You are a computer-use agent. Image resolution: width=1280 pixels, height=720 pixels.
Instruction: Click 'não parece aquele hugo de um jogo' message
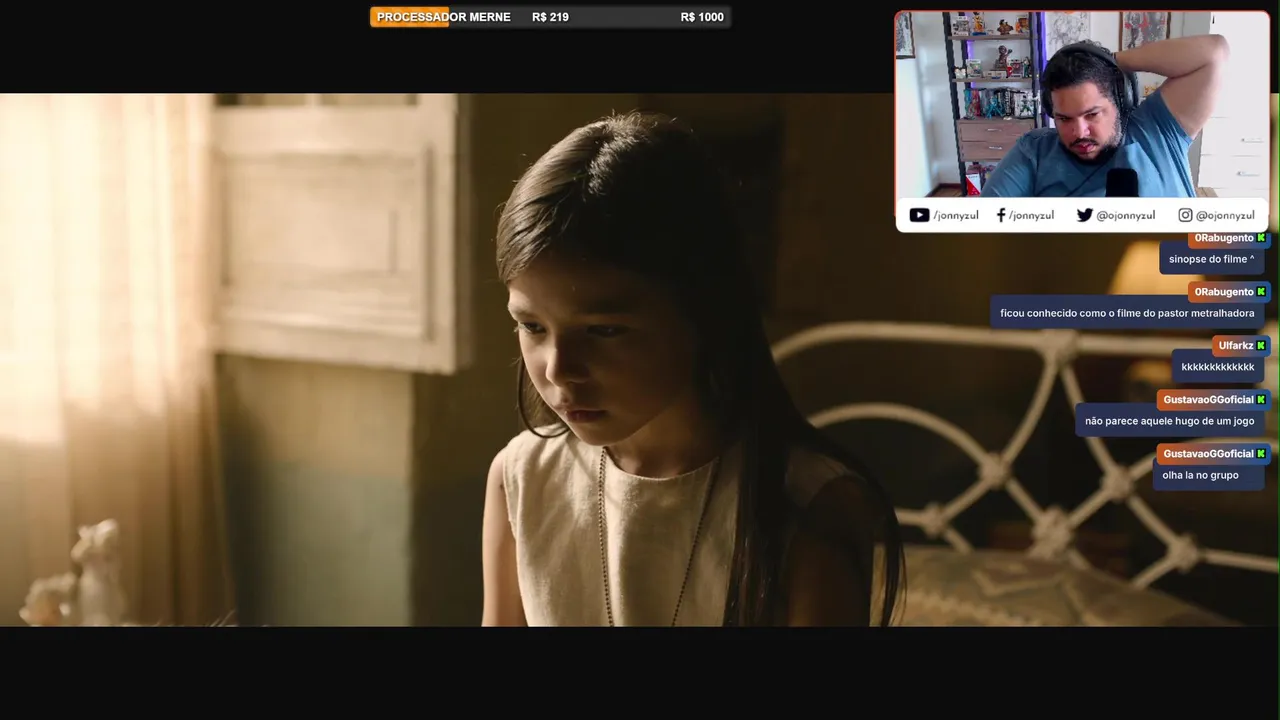(x=1169, y=421)
